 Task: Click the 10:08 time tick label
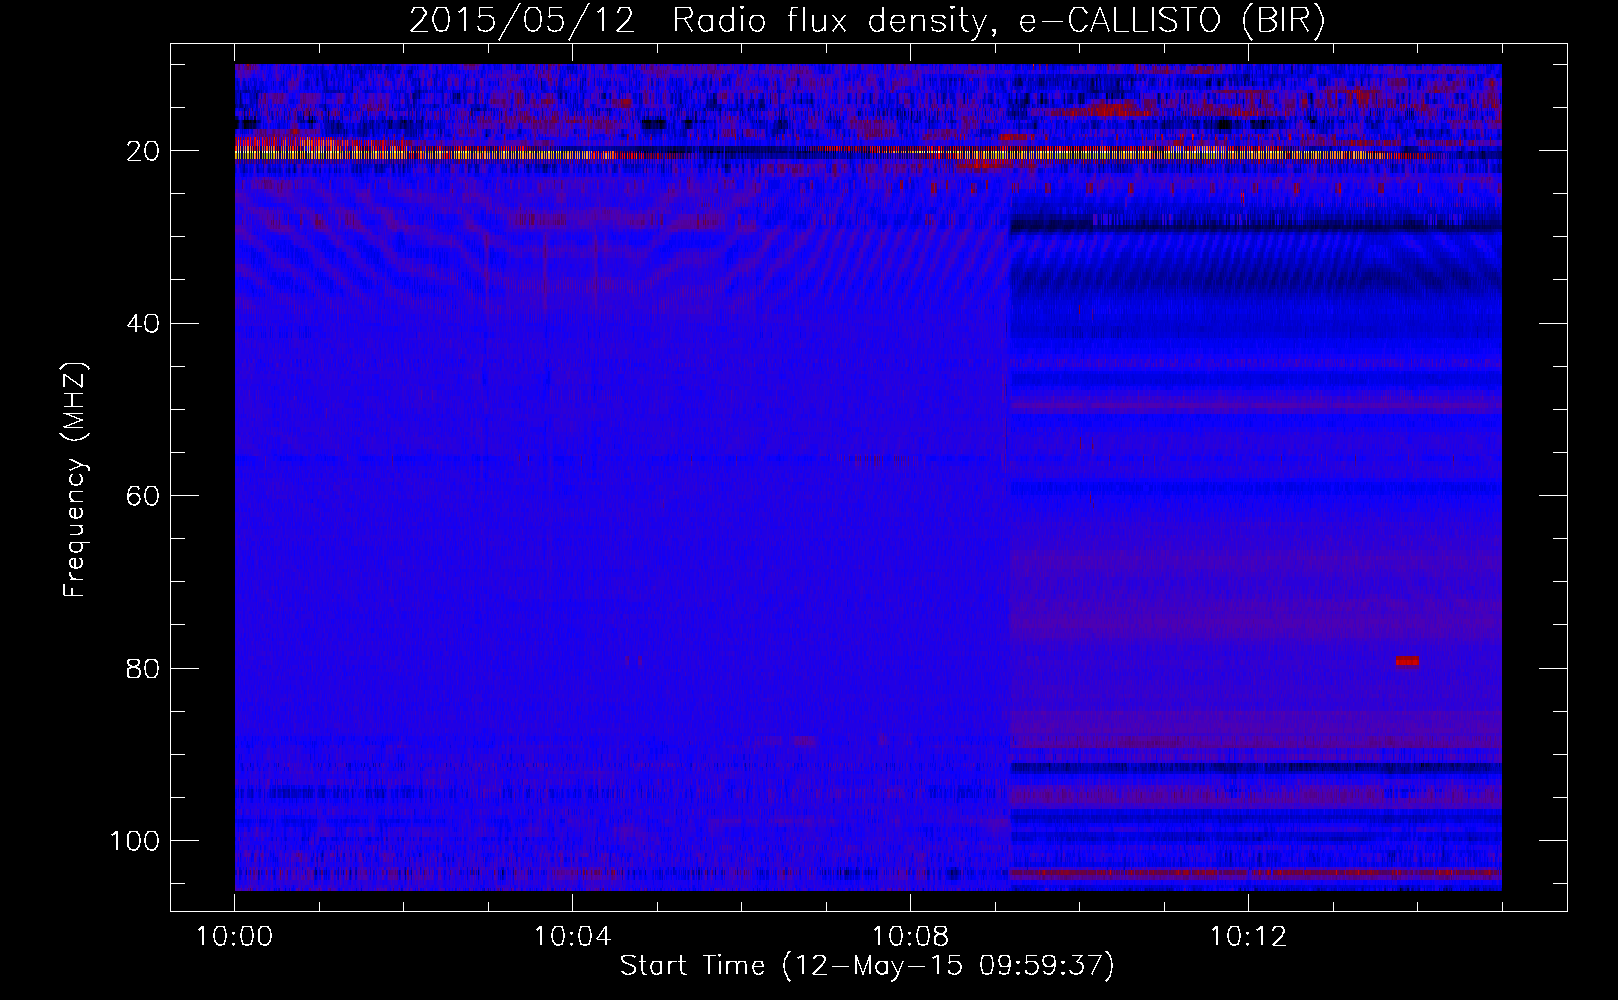[910, 937]
